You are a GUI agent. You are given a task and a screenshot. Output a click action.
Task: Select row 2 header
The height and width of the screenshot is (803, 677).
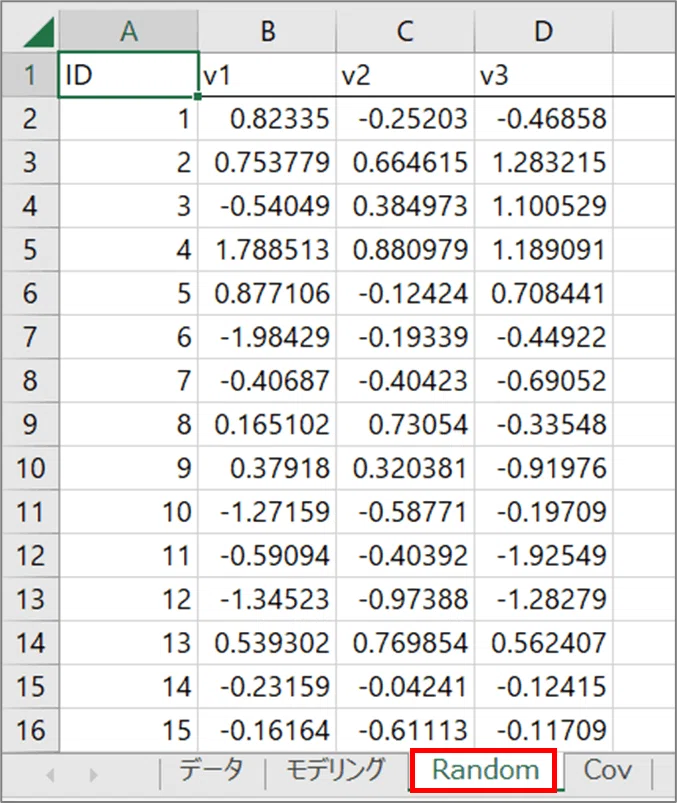pyautogui.click(x=31, y=119)
